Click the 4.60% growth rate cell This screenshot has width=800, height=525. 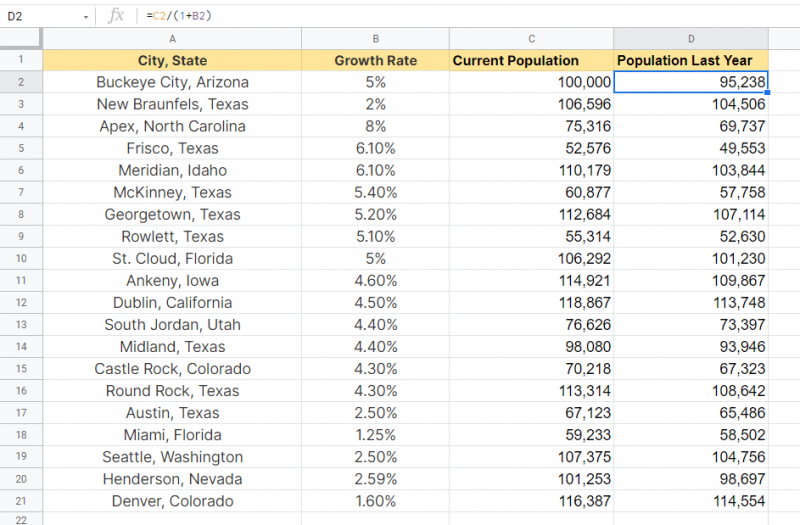(376, 280)
